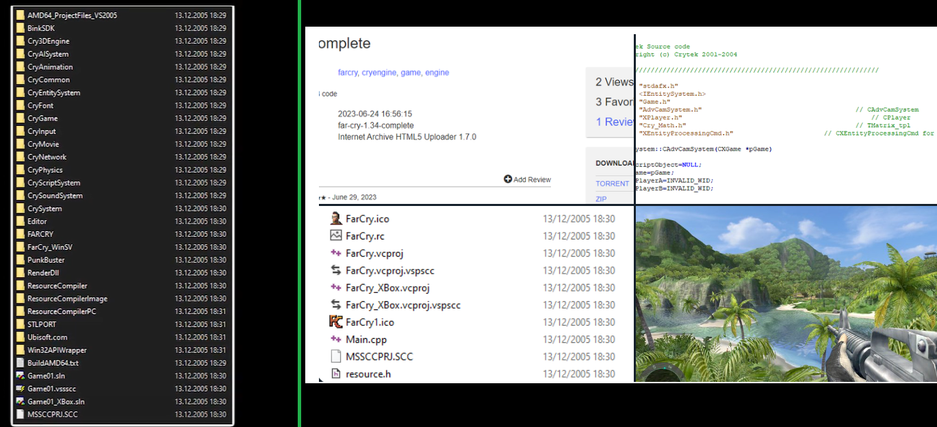Image resolution: width=937 pixels, height=427 pixels.
Task: Open the cryengine tag link
Action: (380, 72)
